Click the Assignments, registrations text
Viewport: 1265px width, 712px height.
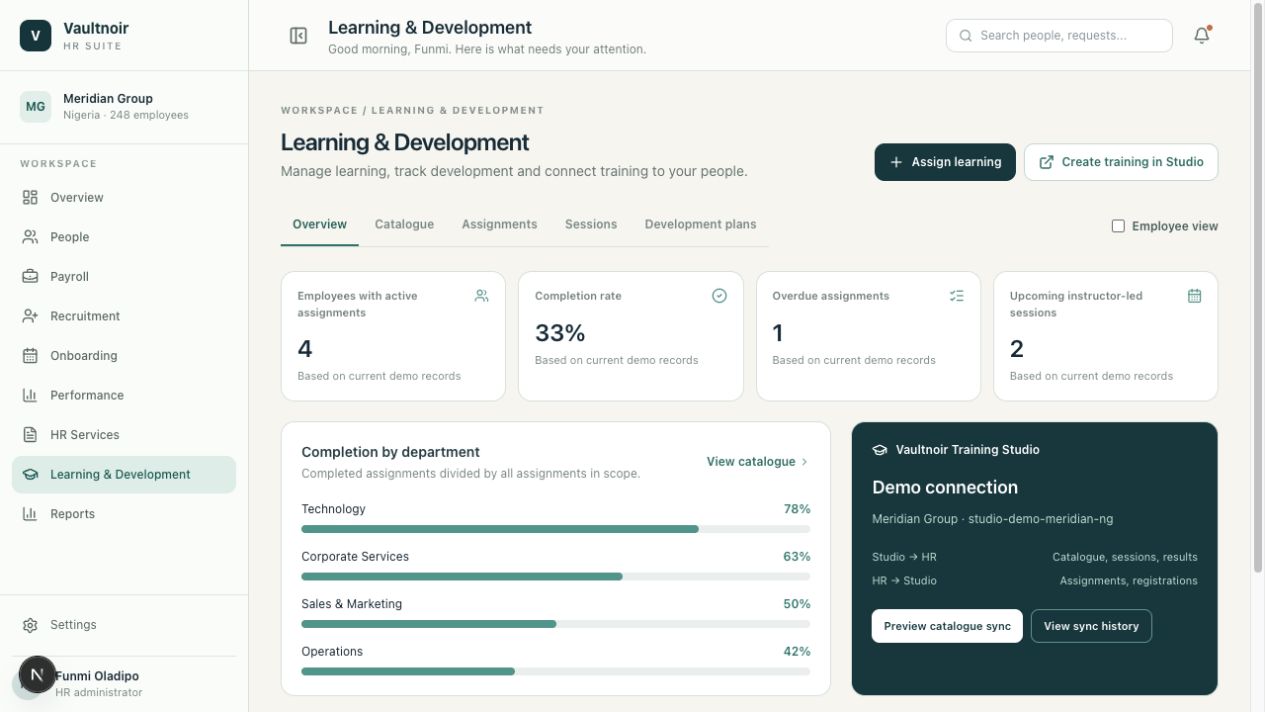(1128, 581)
